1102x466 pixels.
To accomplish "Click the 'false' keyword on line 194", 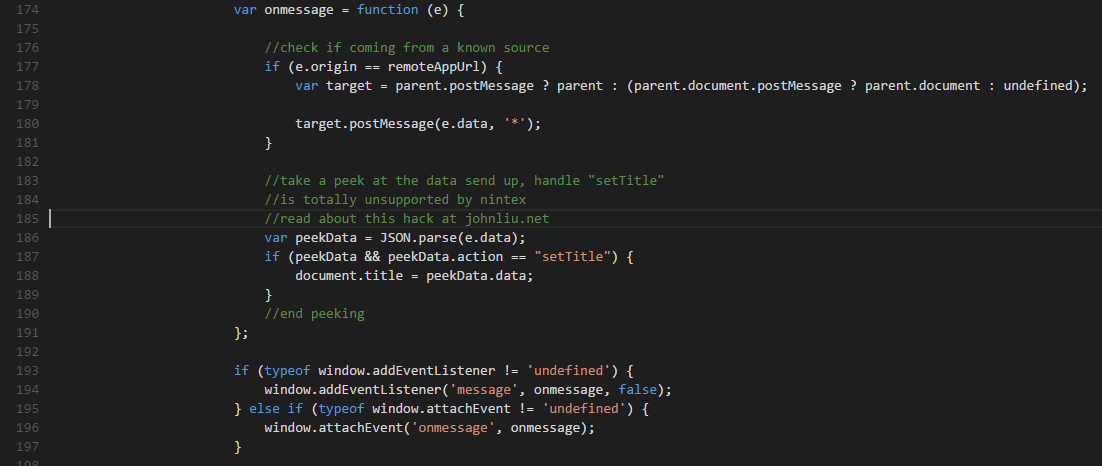I will [x=637, y=389].
